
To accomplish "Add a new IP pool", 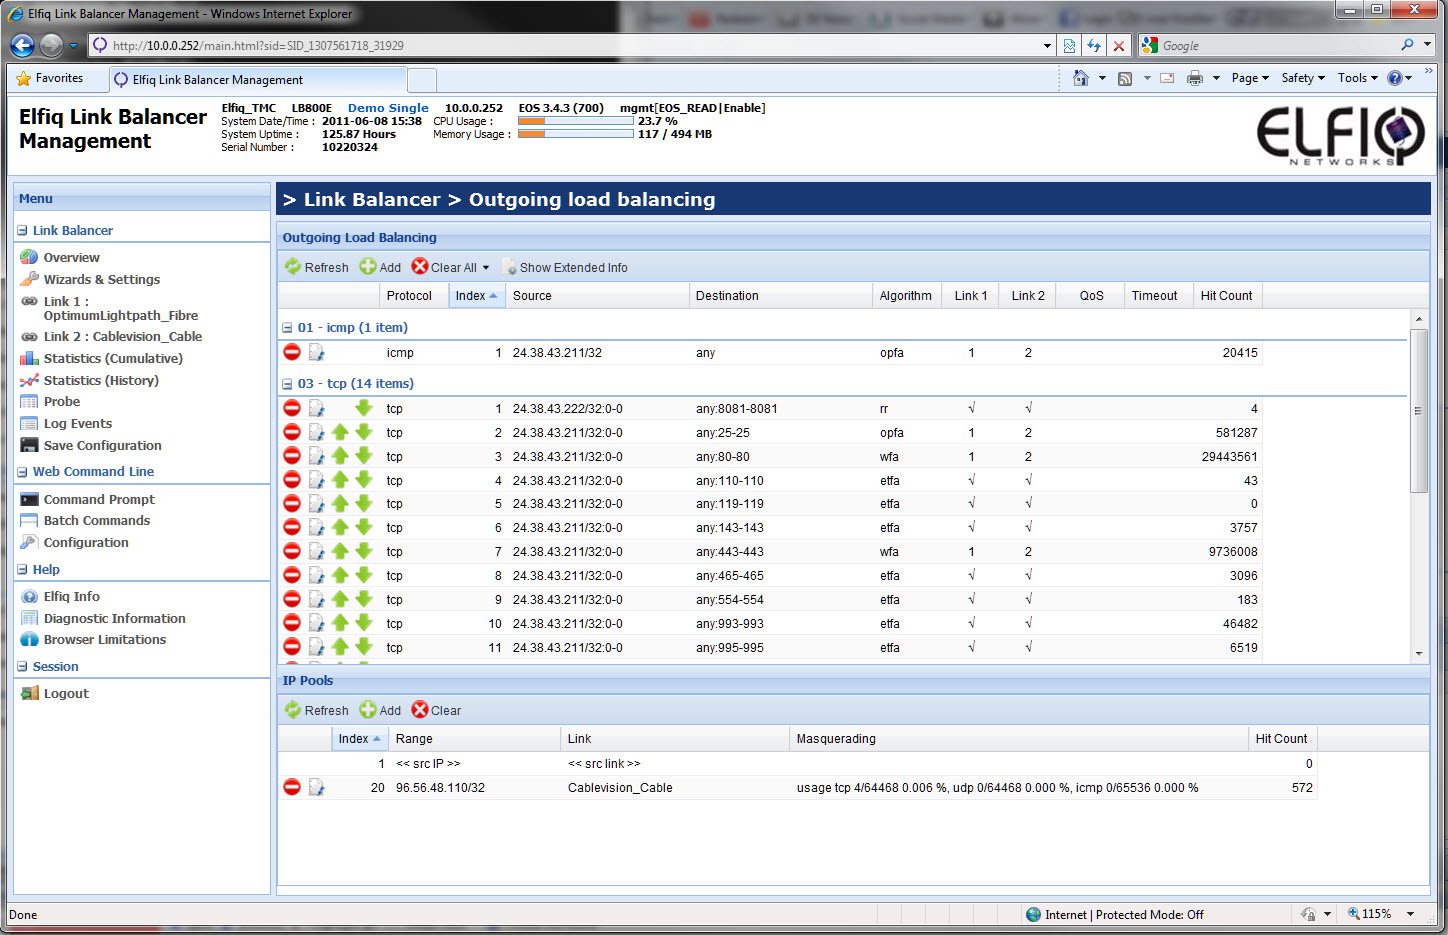I will point(380,710).
